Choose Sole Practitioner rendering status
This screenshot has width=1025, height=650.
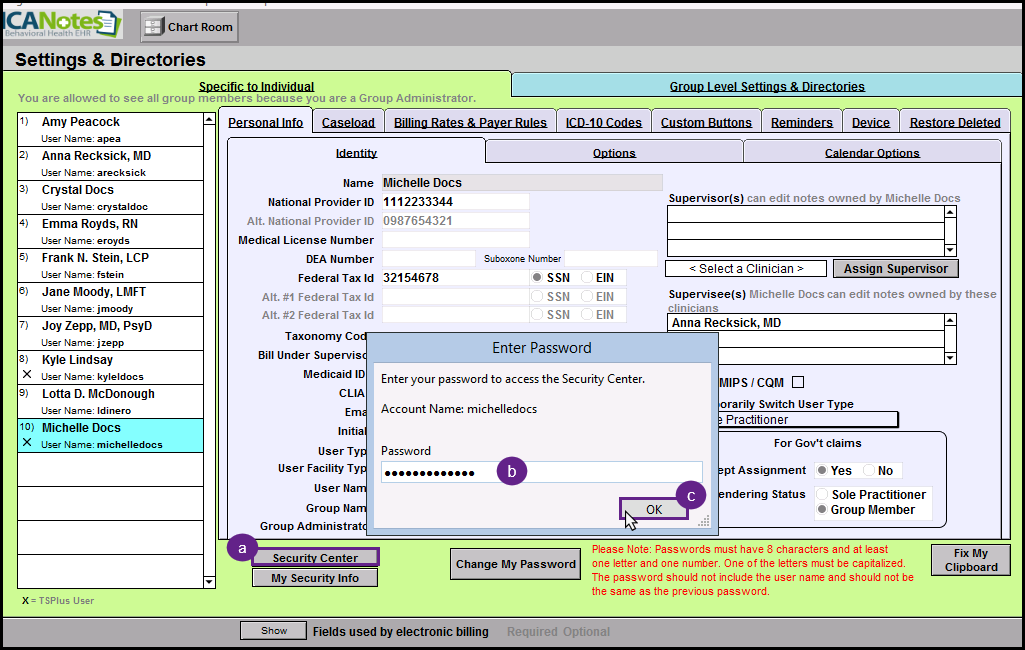[824, 495]
